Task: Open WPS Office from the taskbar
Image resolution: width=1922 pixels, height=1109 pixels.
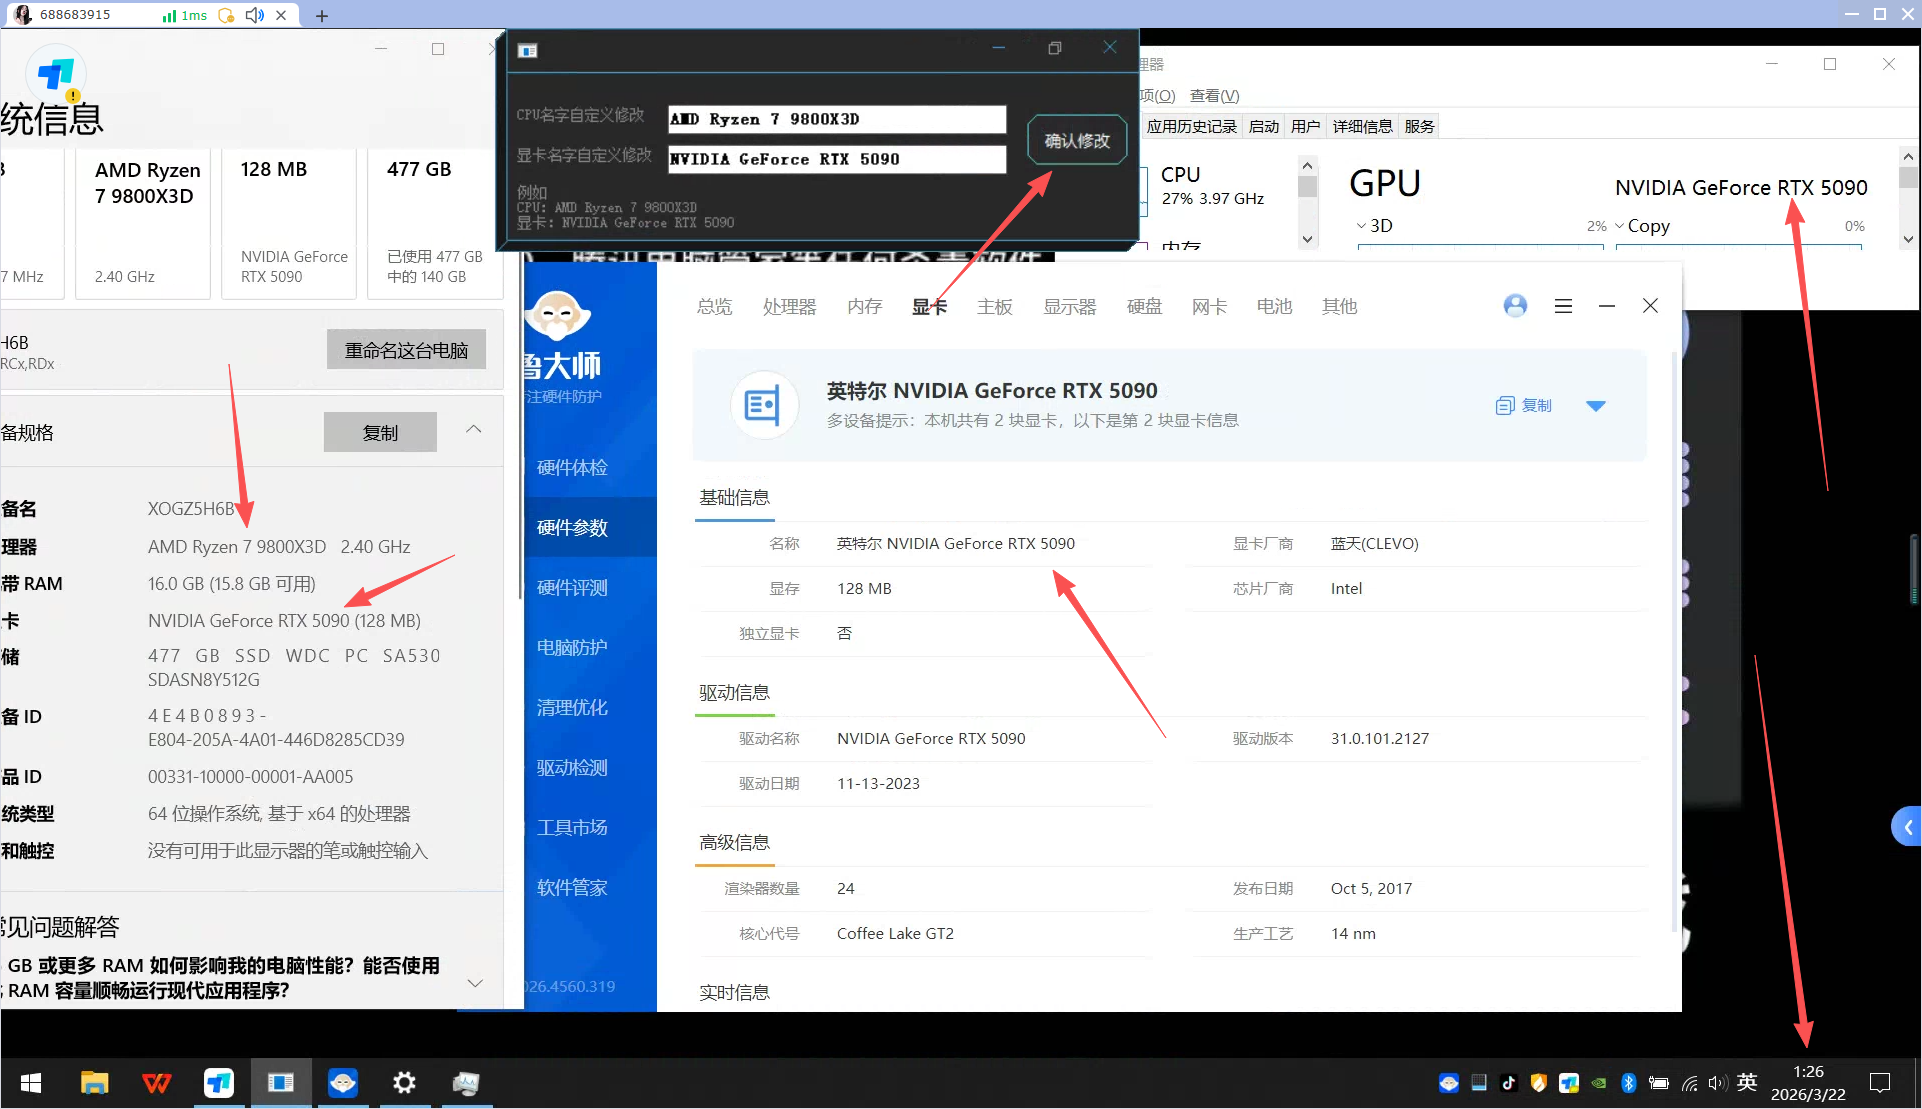Action: (157, 1083)
